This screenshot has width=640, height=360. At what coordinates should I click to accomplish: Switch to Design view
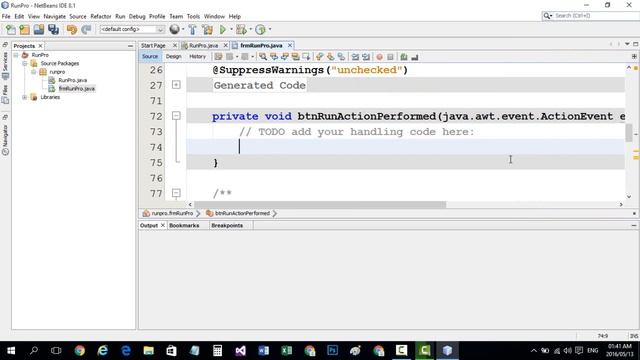[x=173, y=56]
